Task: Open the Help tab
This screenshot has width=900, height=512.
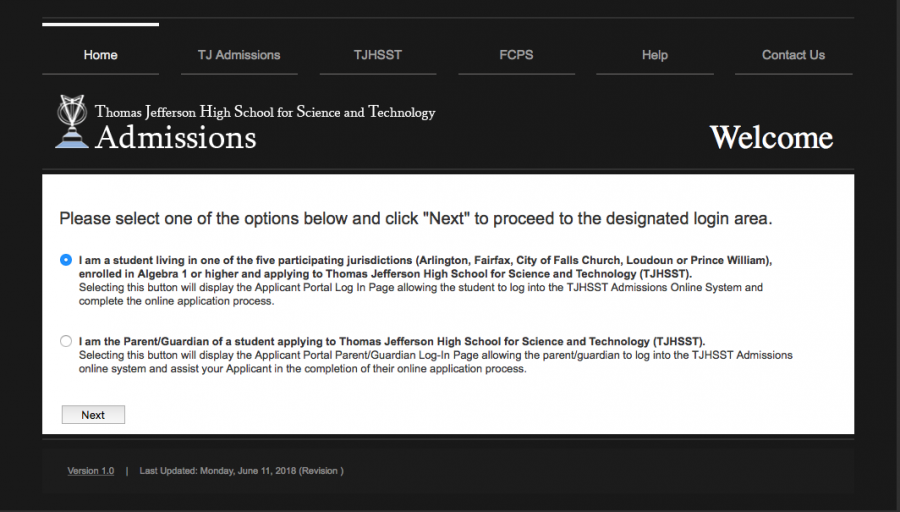Action: pyautogui.click(x=654, y=55)
